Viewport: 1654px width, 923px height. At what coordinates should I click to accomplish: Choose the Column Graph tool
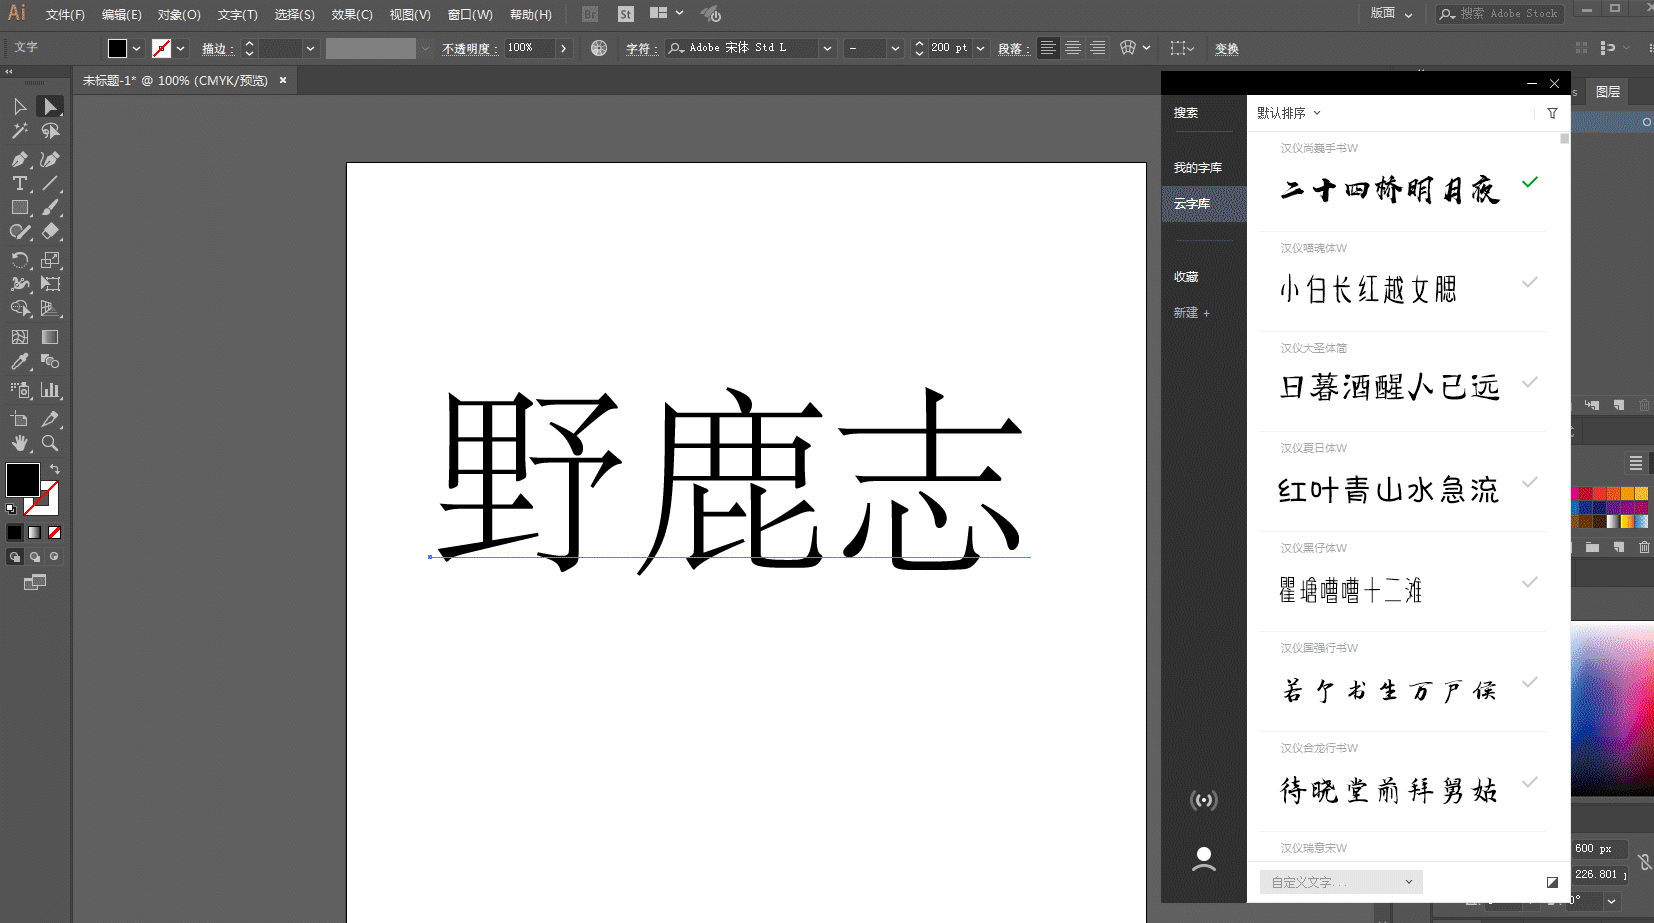coord(50,390)
